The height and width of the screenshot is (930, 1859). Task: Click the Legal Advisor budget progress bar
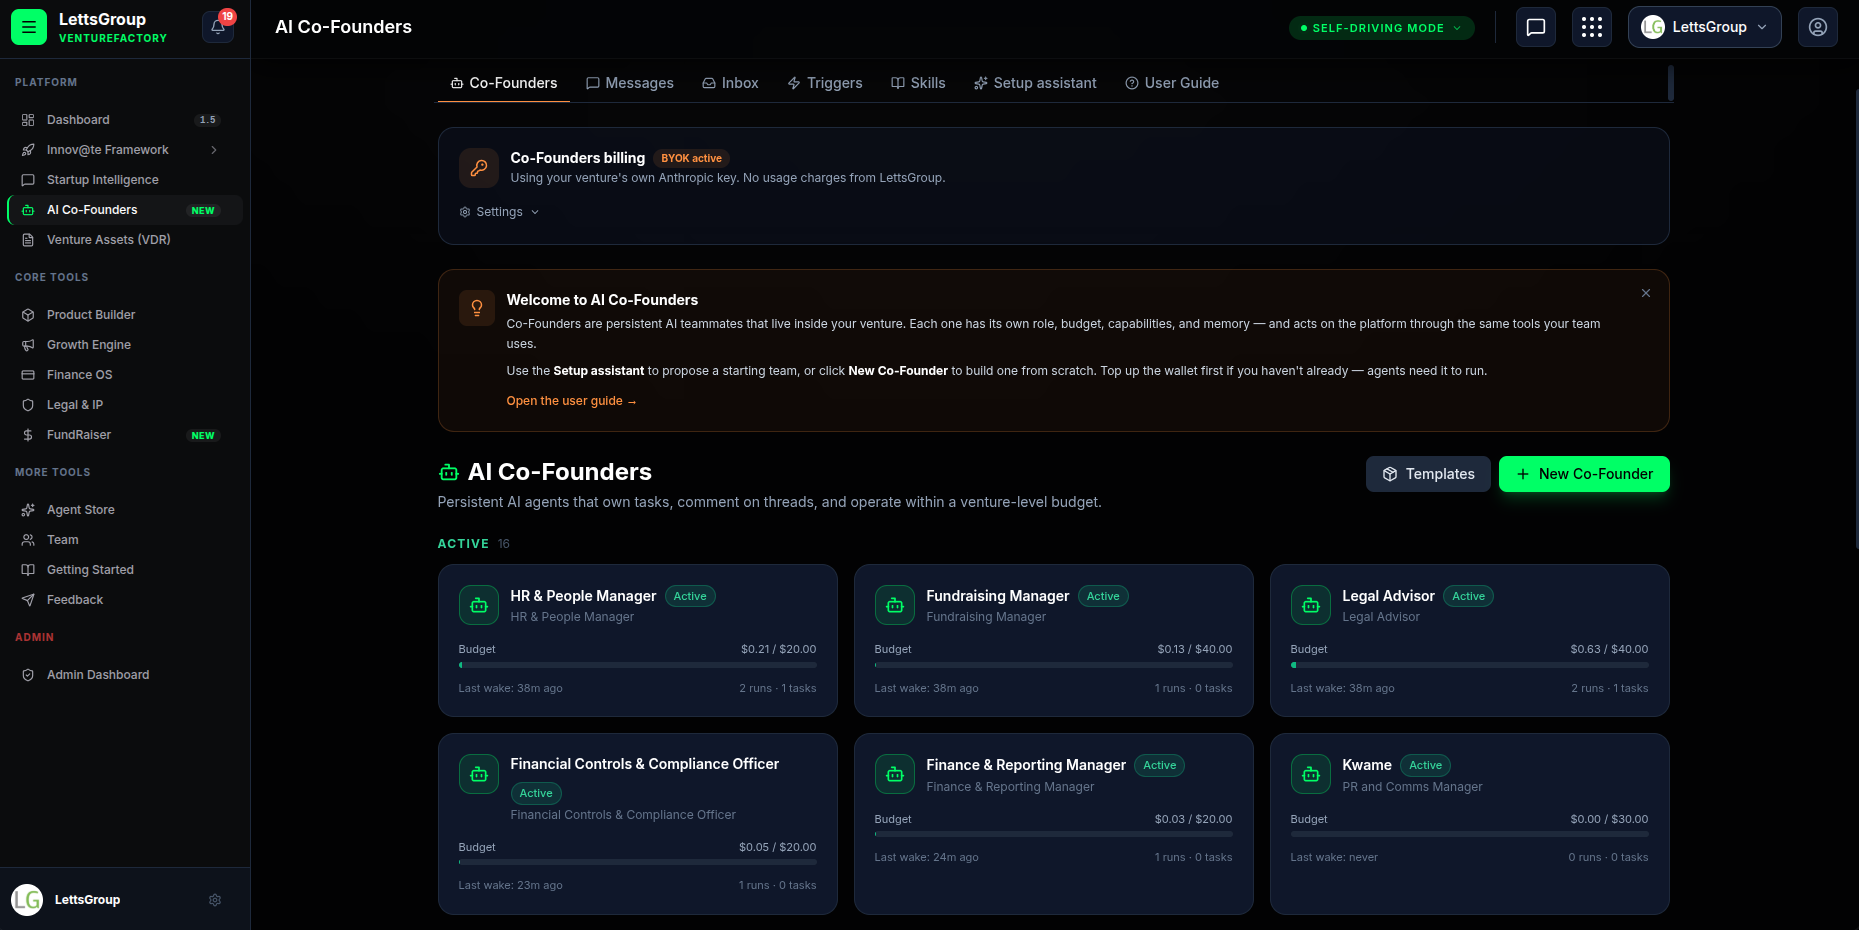[x=1470, y=665]
